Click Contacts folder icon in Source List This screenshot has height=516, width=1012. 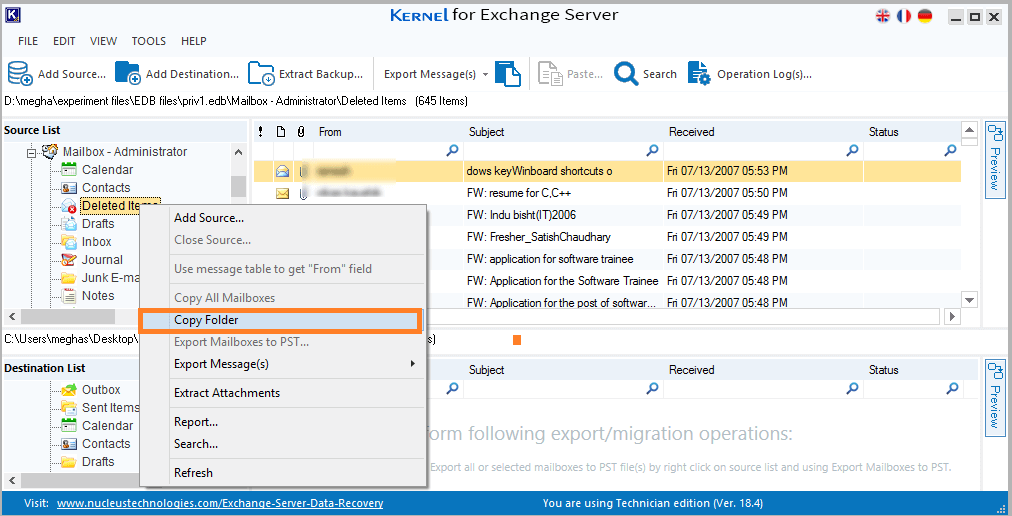[69, 188]
